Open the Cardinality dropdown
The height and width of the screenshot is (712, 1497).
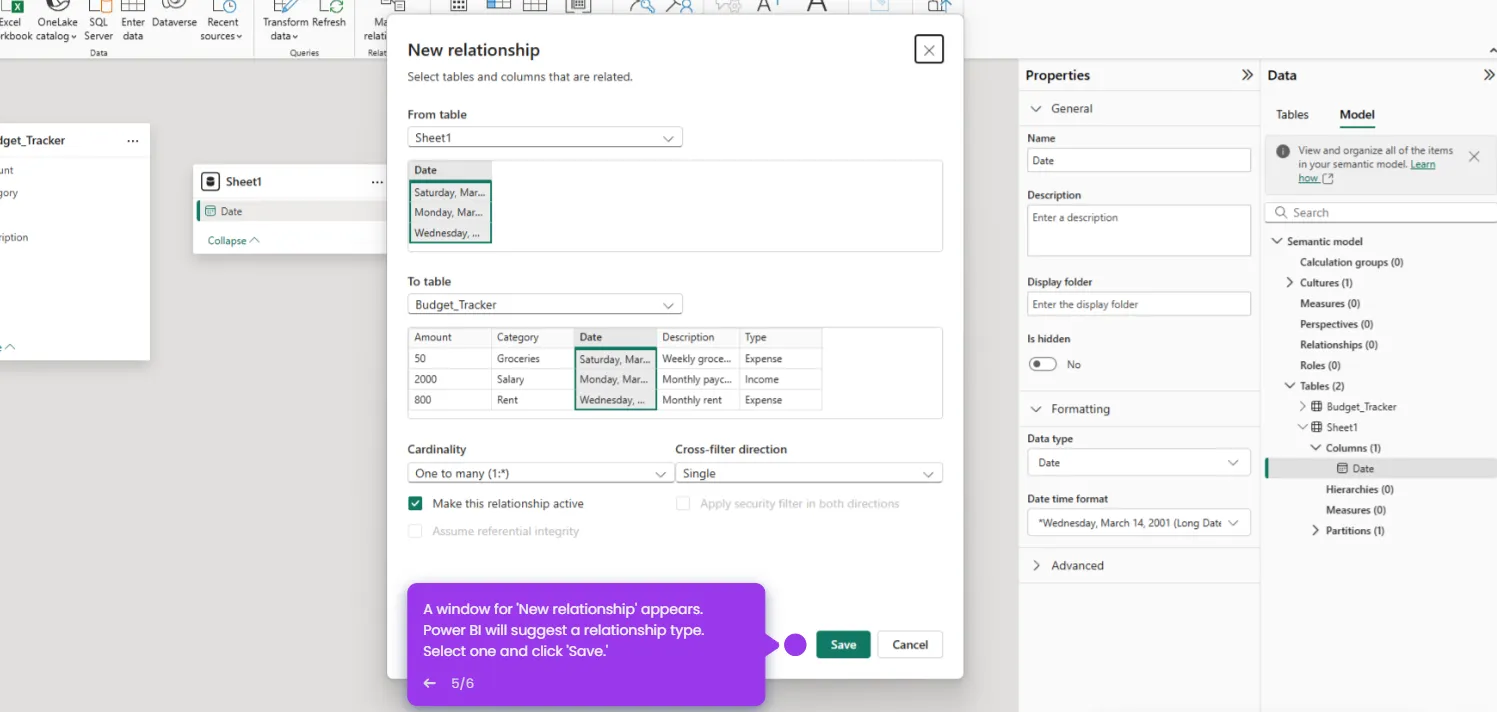click(540, 473)
